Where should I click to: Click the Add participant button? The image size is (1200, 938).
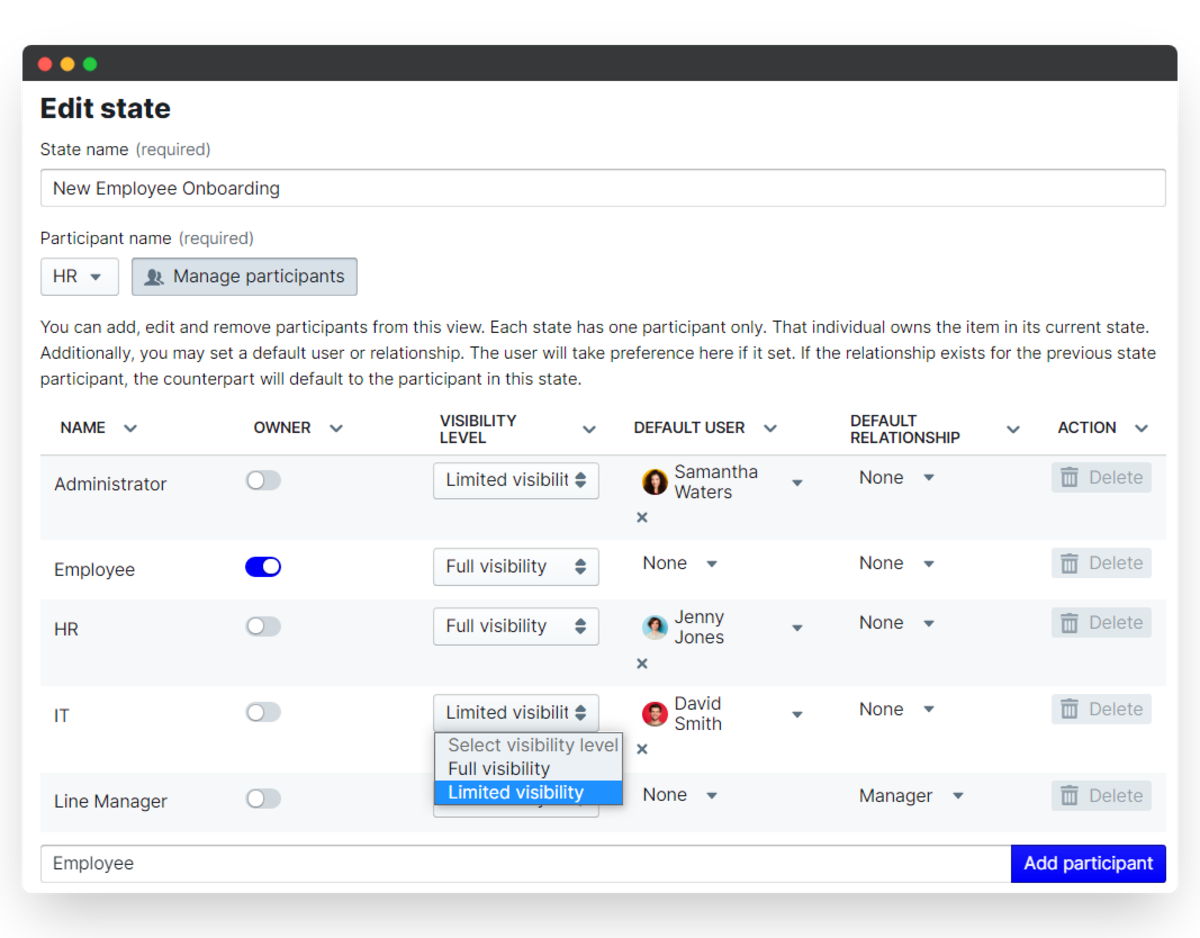1088,864
